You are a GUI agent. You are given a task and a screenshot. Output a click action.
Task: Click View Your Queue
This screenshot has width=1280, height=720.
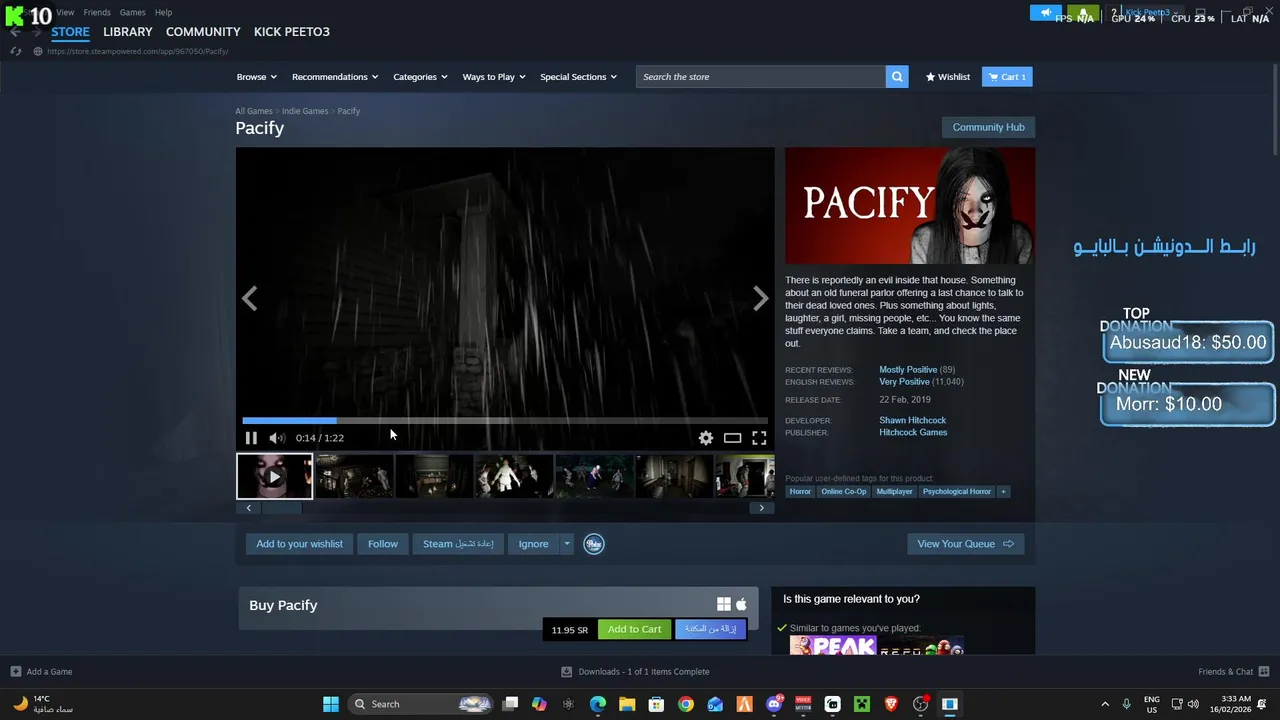(965, 544)
